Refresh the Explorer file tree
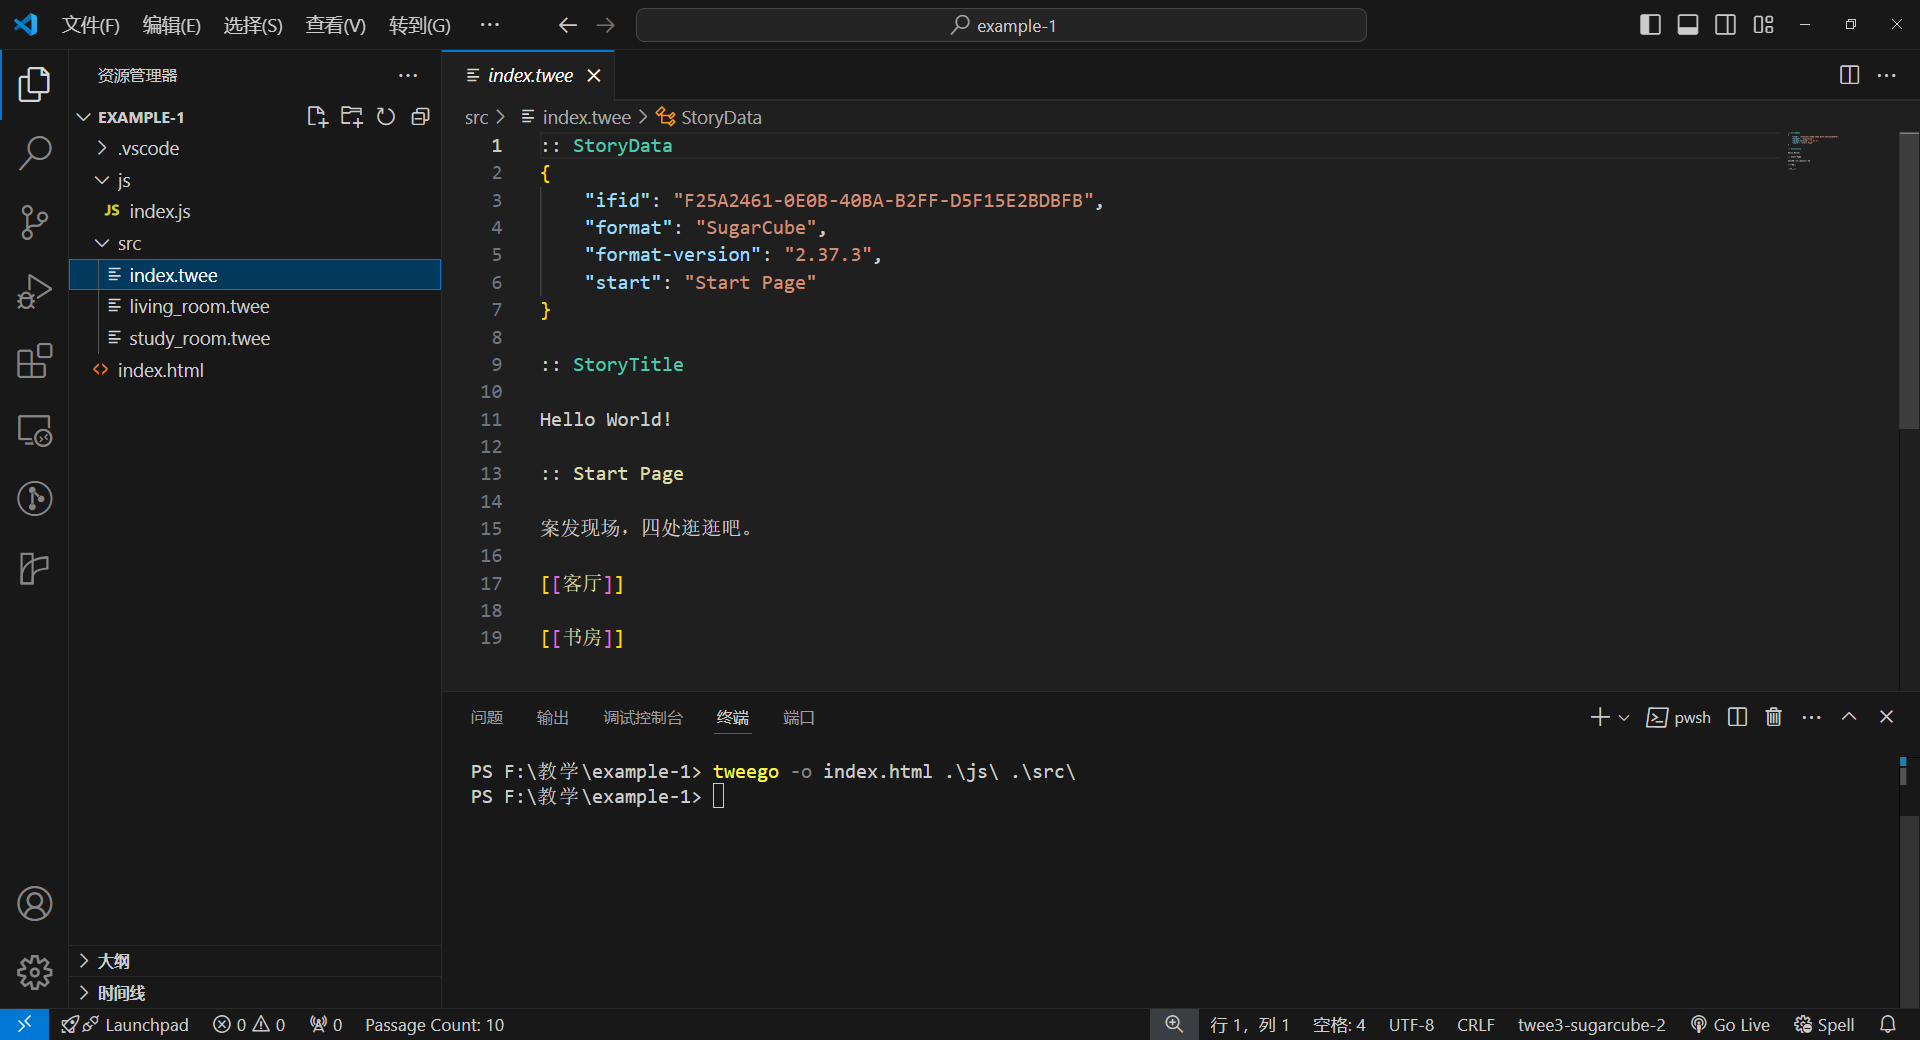1920x1040 pixels. [x=386, y=117]
